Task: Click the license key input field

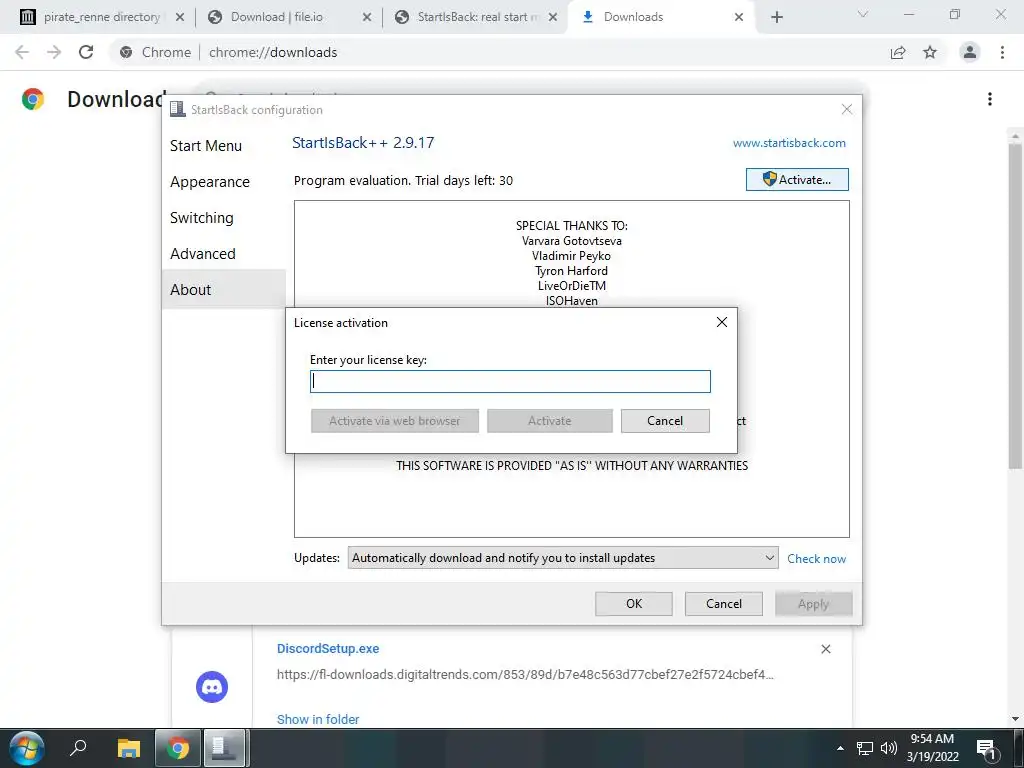Action: coord(510,381)
